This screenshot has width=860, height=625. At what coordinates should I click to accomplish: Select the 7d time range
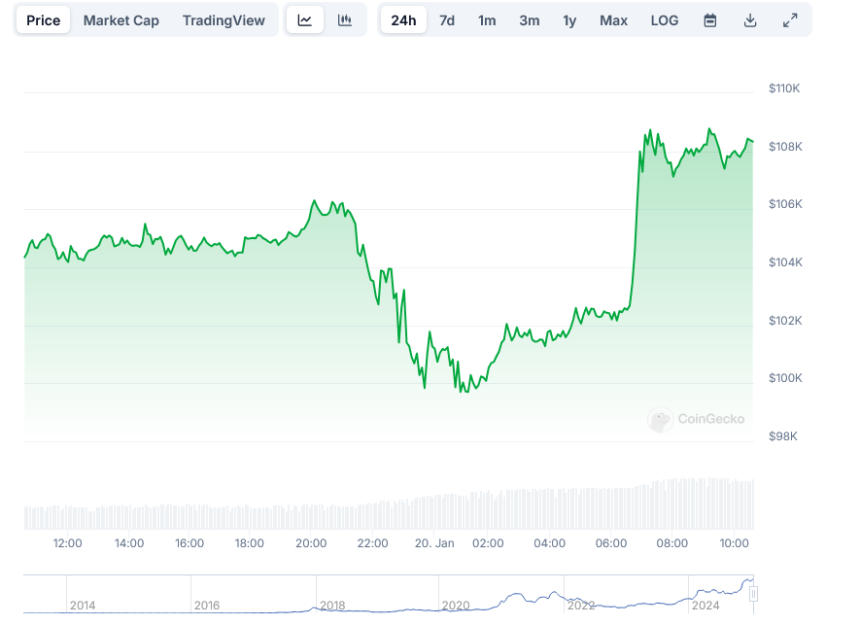click(x=447, y=20)
